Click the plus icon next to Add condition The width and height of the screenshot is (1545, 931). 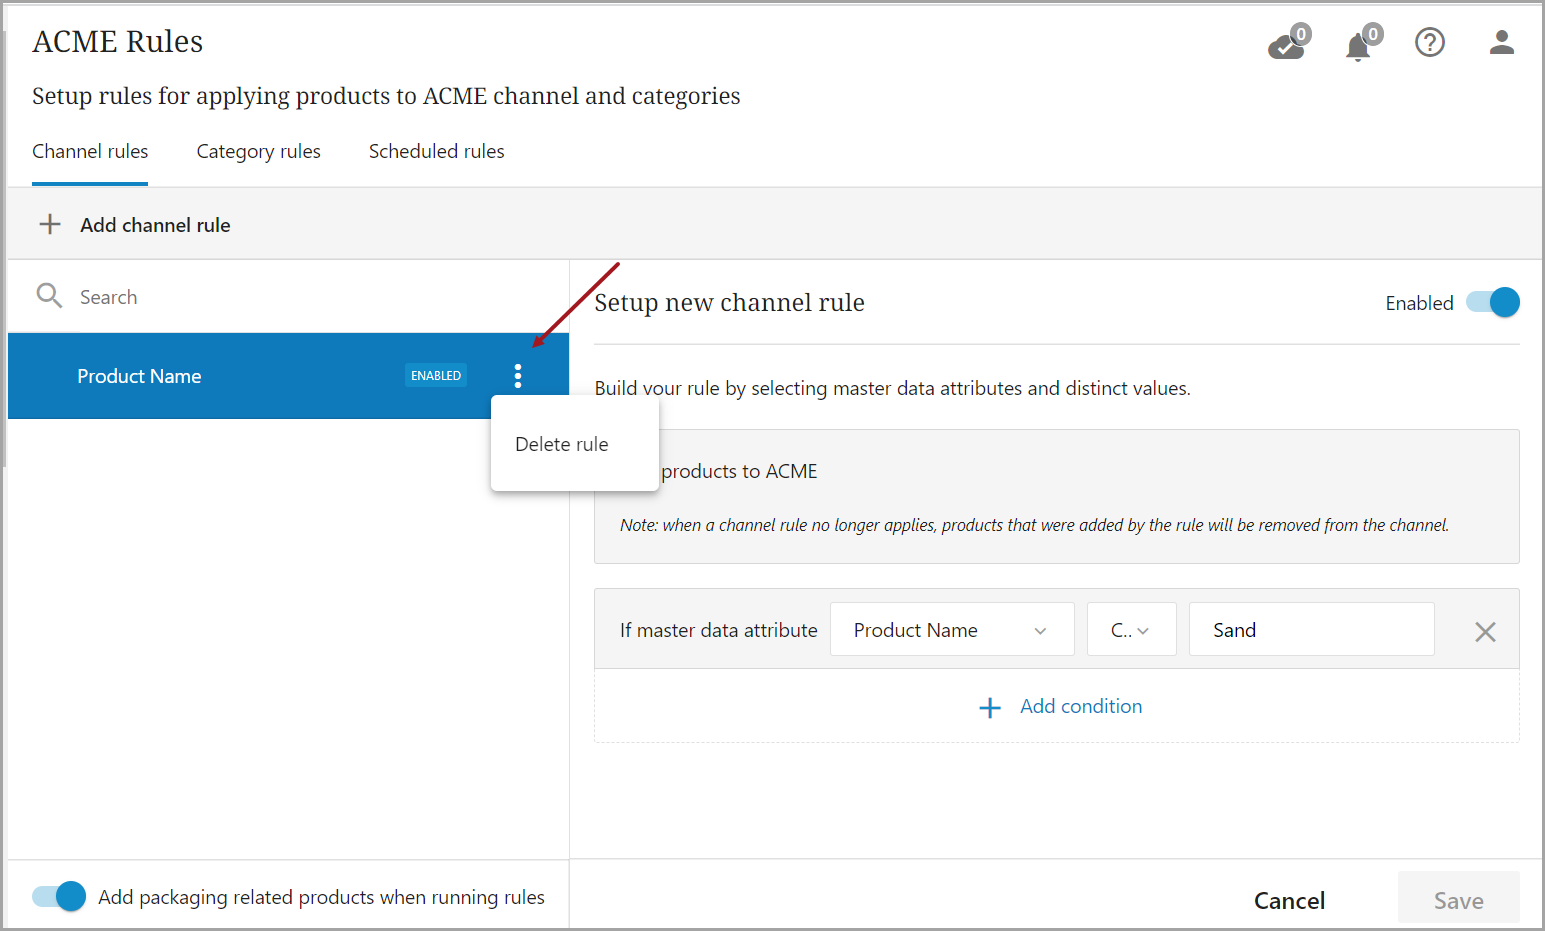click(990, 708)
